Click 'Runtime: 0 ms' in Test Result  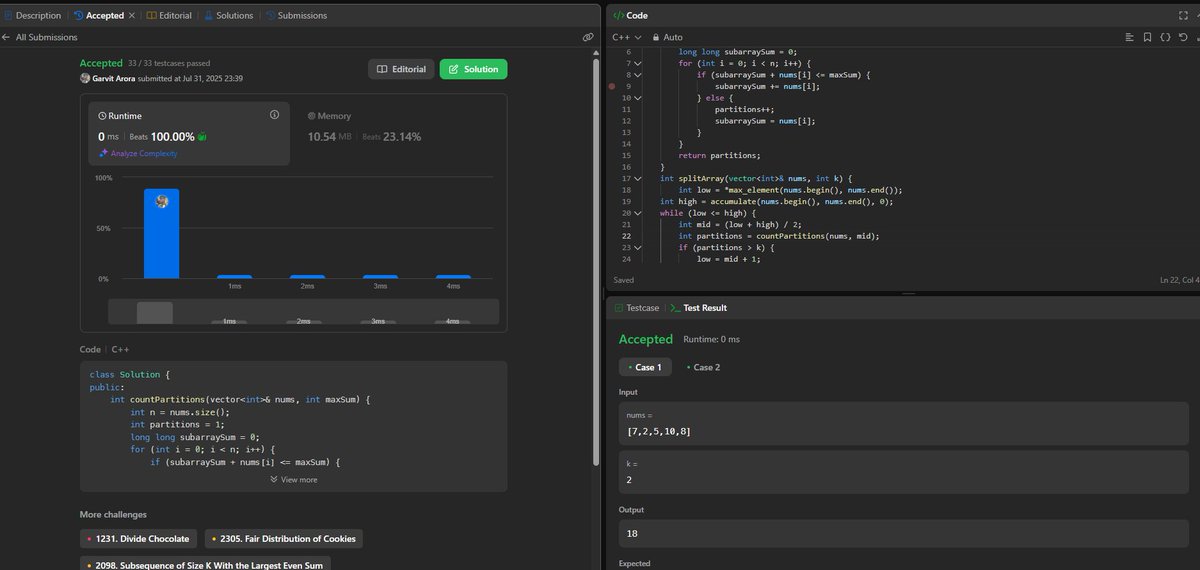[x=711, y=340]
